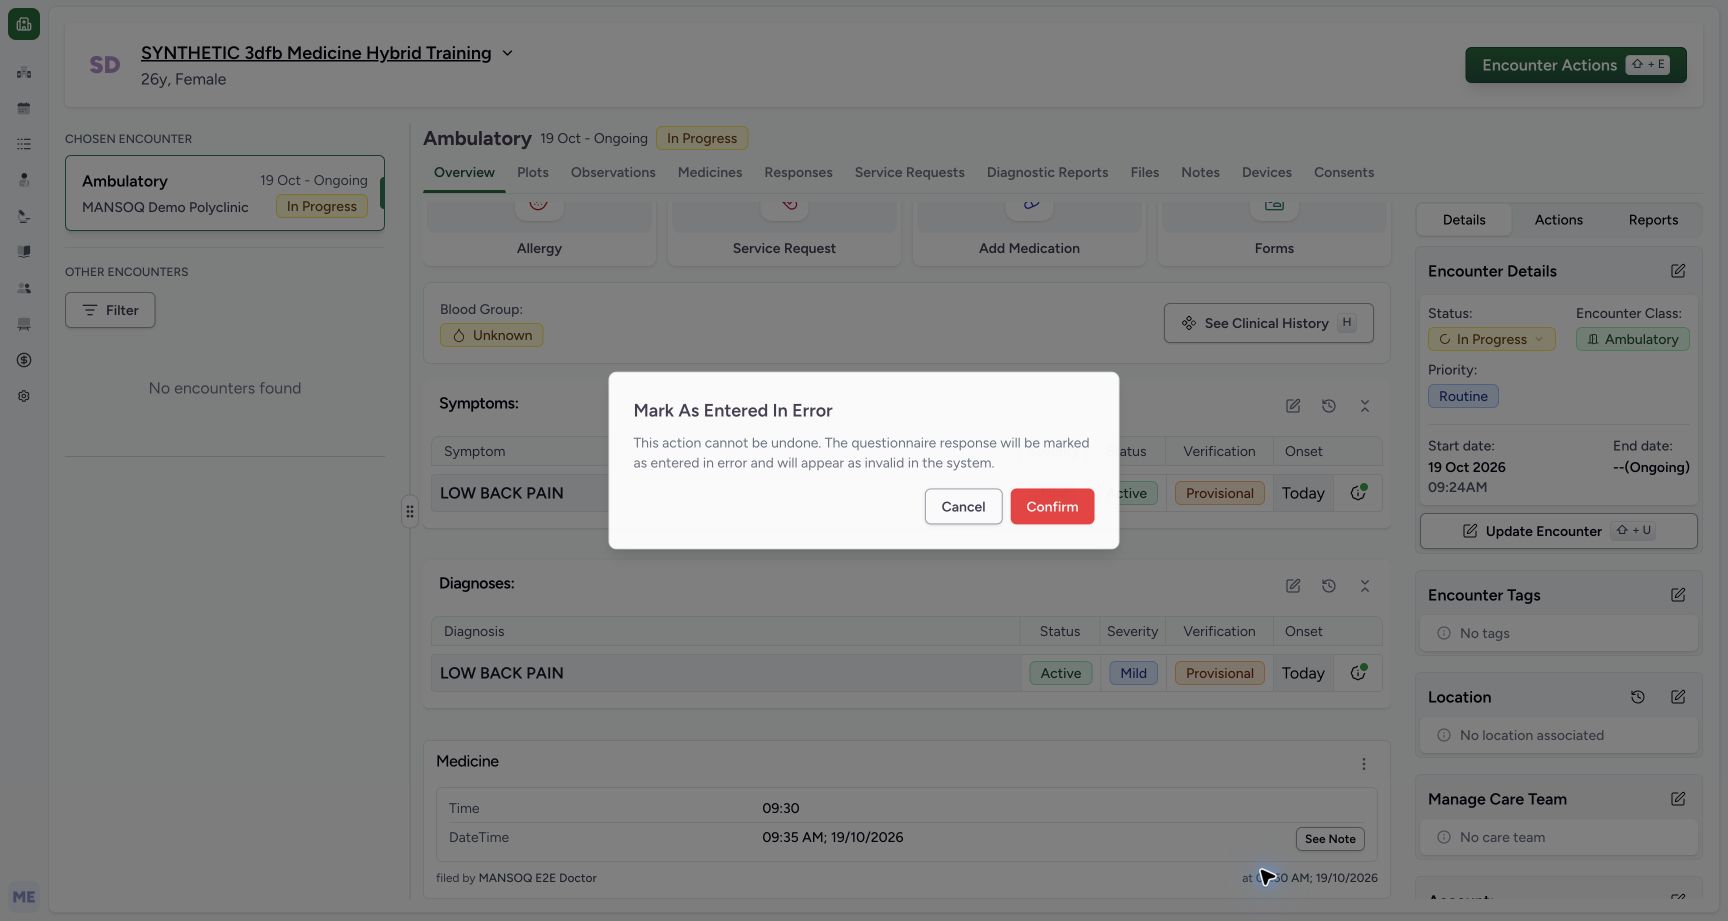Screen dimensions: 1728x921
Task: Select the Diagnostic Reports tab
Action: [1047, 172]
